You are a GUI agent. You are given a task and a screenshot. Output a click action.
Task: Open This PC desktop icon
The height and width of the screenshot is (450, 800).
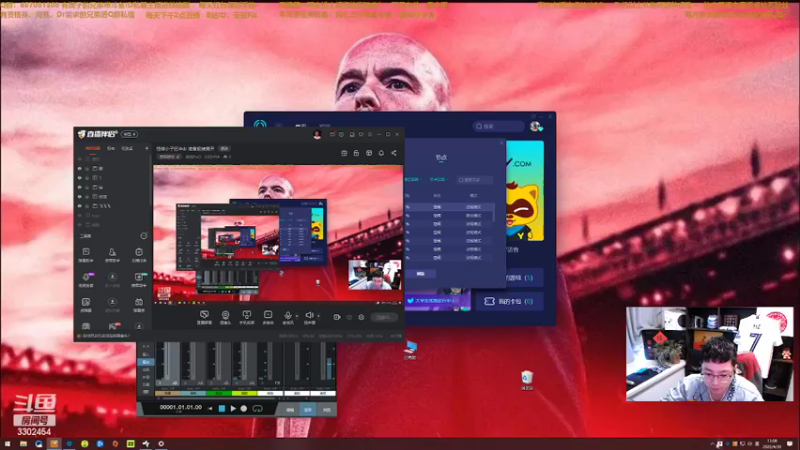pos(410,350)
